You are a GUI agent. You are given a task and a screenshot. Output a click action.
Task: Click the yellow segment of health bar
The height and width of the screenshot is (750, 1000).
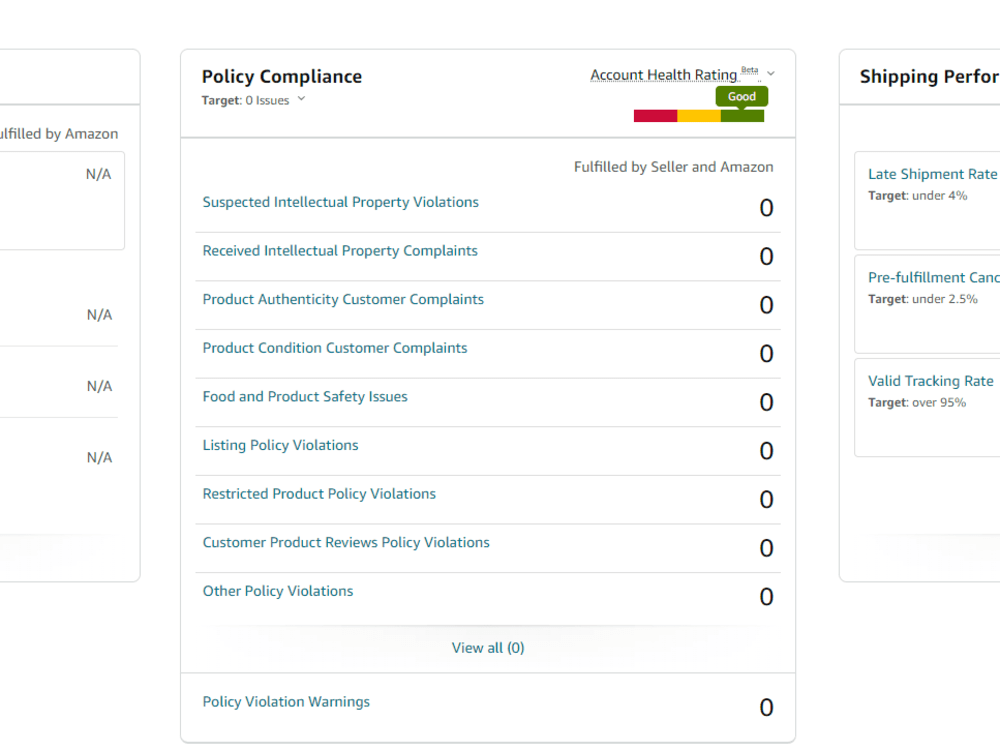[698, 116]
